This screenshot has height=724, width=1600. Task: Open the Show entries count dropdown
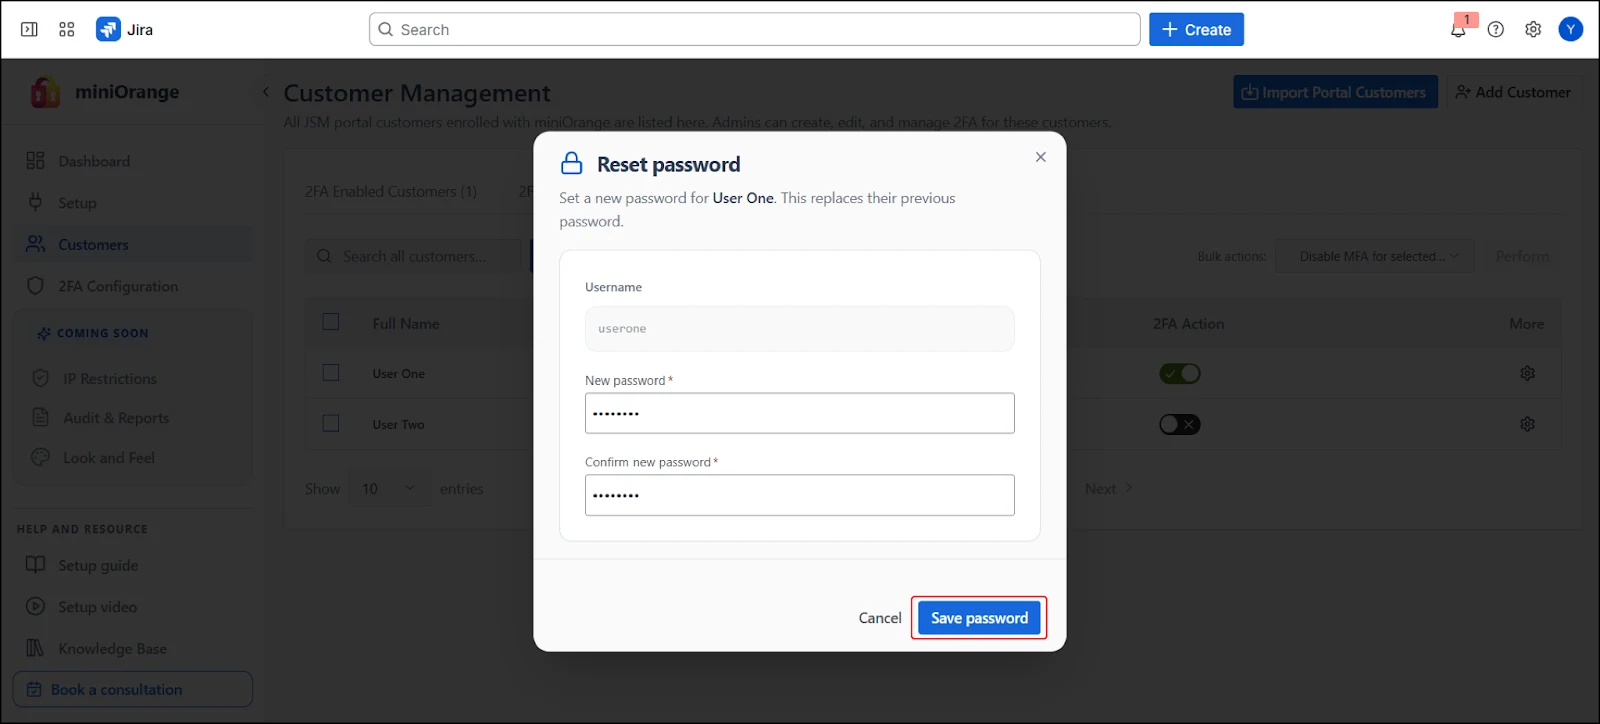tap(388, 488)
